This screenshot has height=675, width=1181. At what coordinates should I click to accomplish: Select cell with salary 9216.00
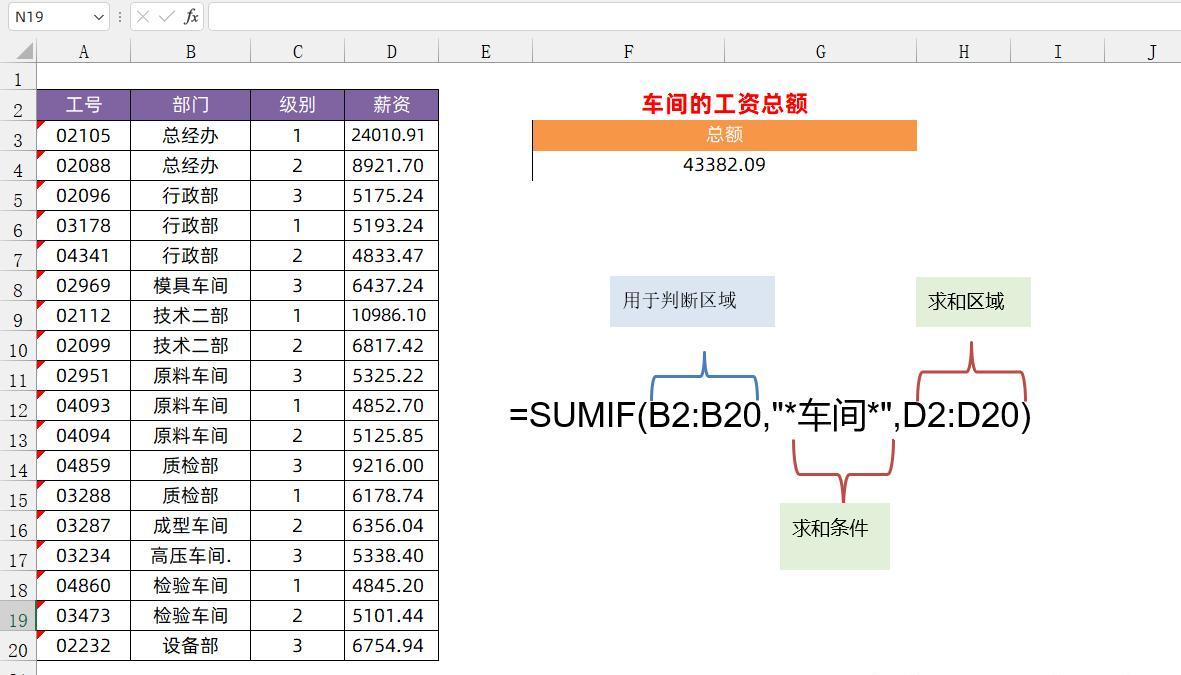pyautogui.click(x=392, y=466)
